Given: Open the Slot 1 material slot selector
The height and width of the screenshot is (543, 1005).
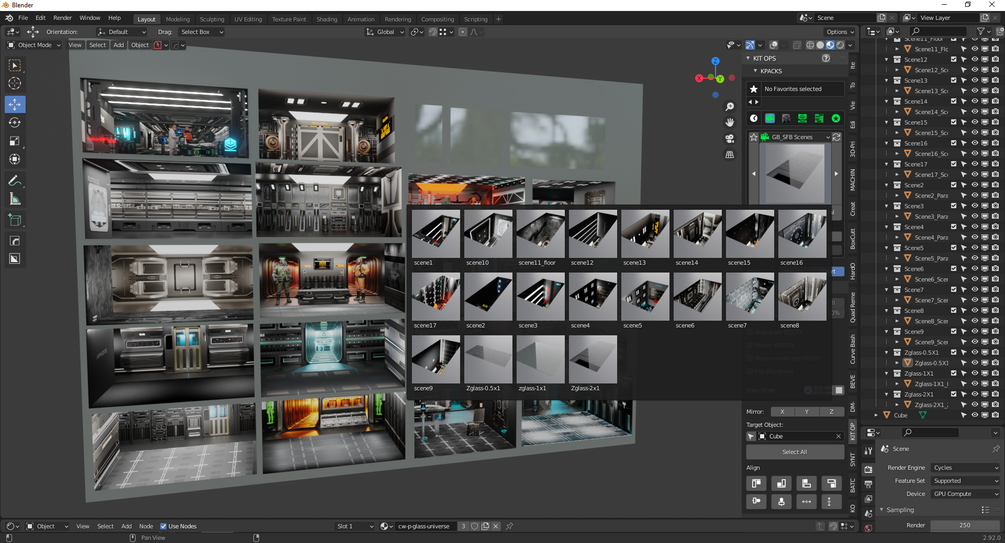Looking at the screenshot, I should [x=355, y=526].
